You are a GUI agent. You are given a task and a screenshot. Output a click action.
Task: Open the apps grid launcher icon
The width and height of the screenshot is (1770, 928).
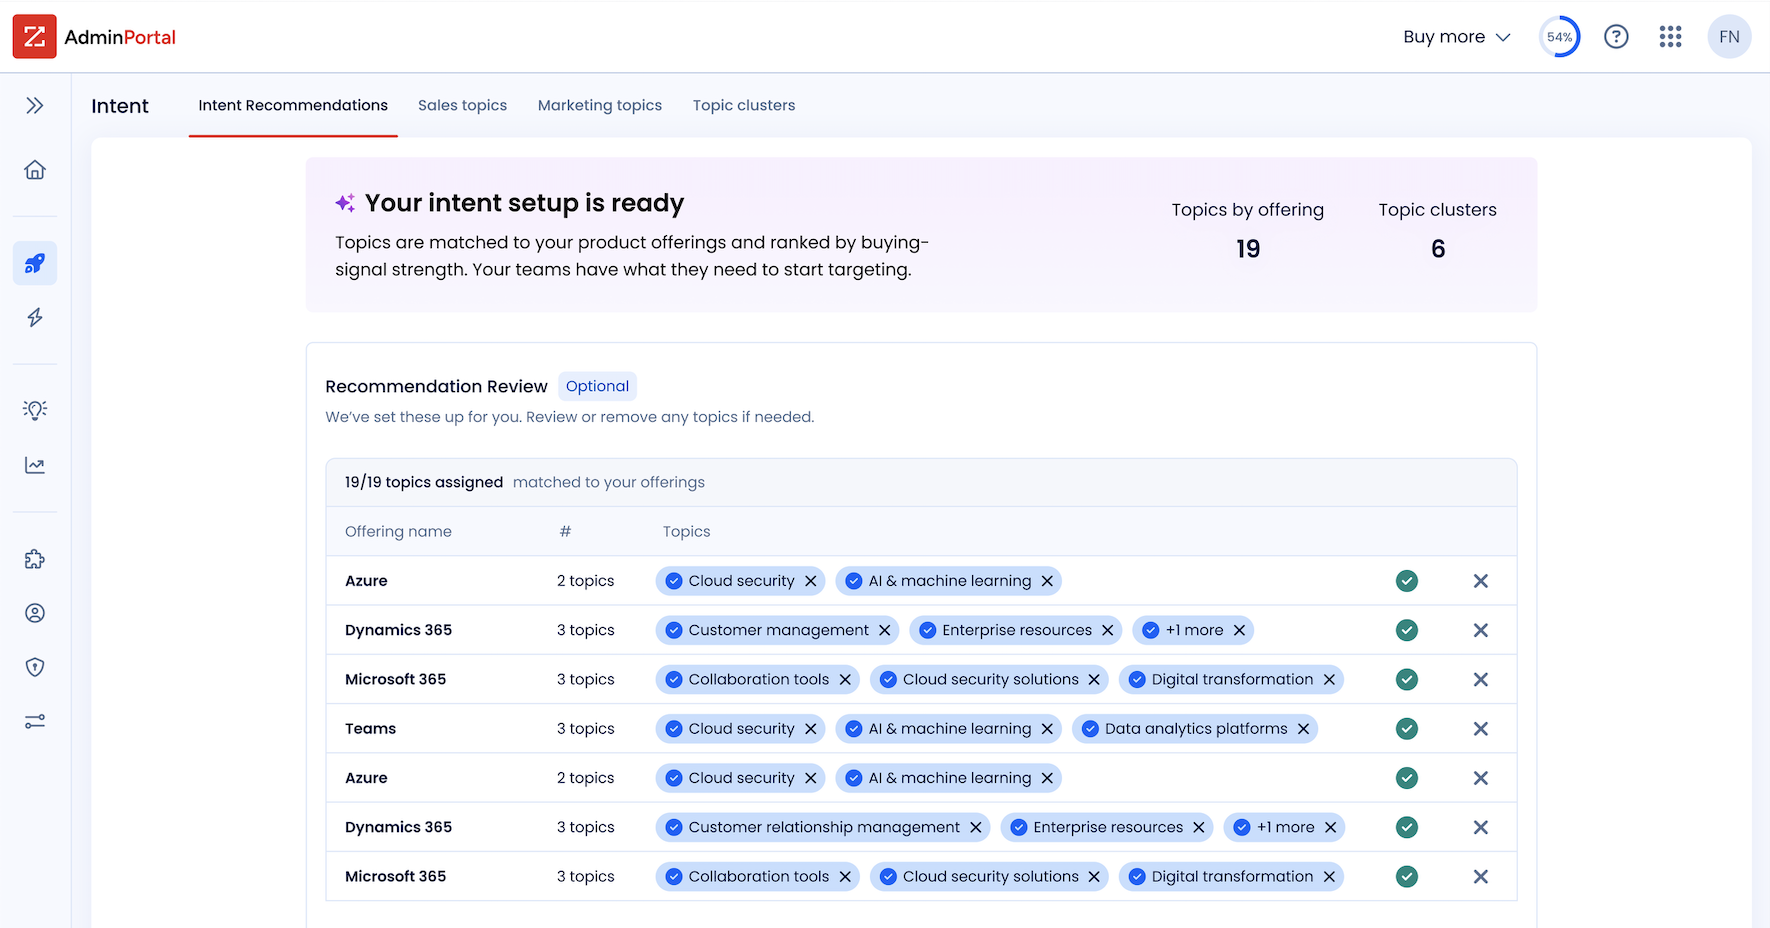[1670, 37]
